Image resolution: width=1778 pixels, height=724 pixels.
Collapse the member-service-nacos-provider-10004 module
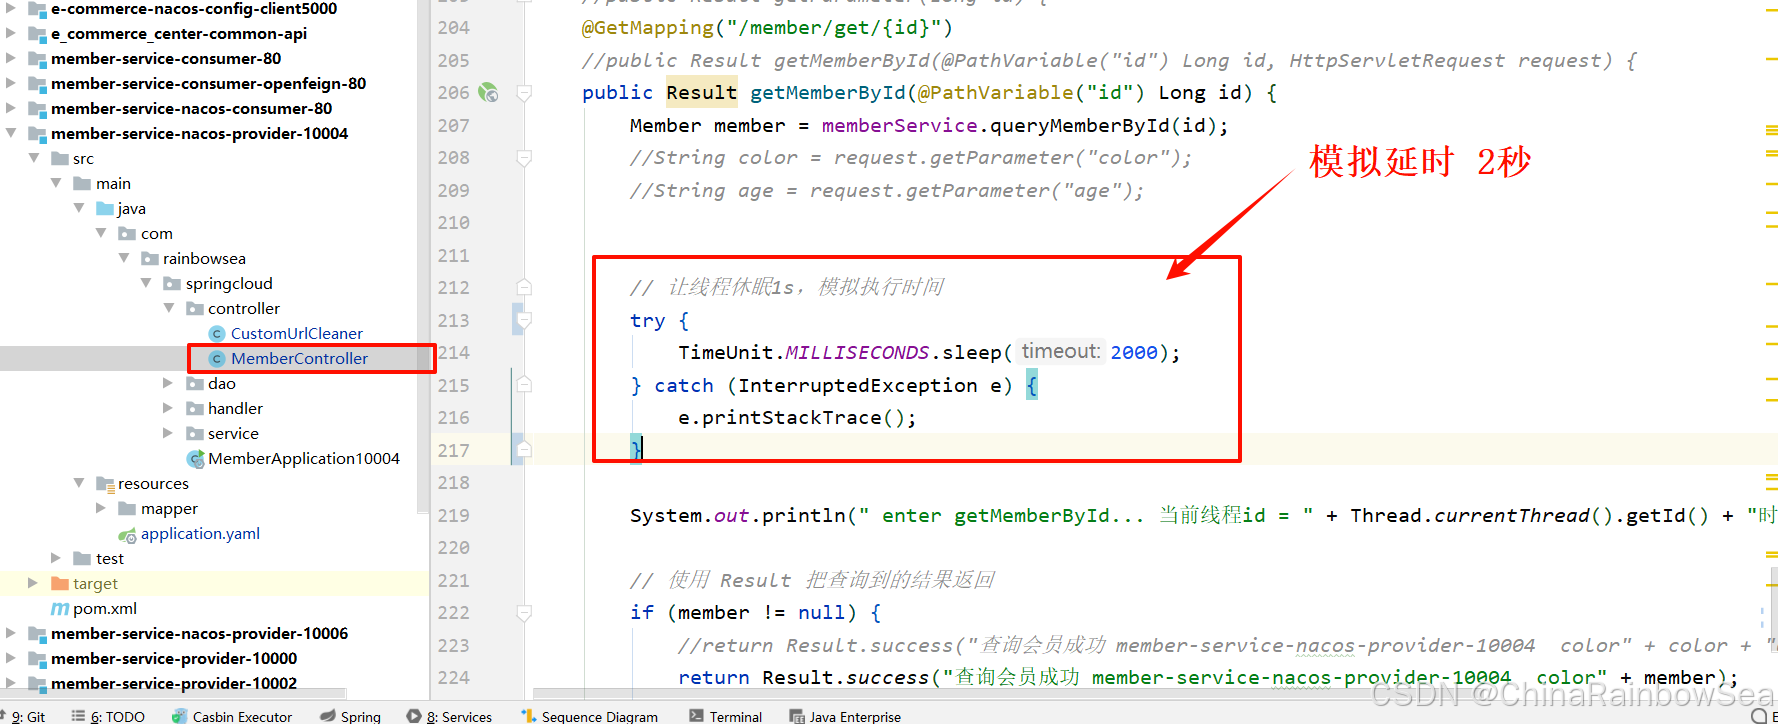(x=11, y=133)
